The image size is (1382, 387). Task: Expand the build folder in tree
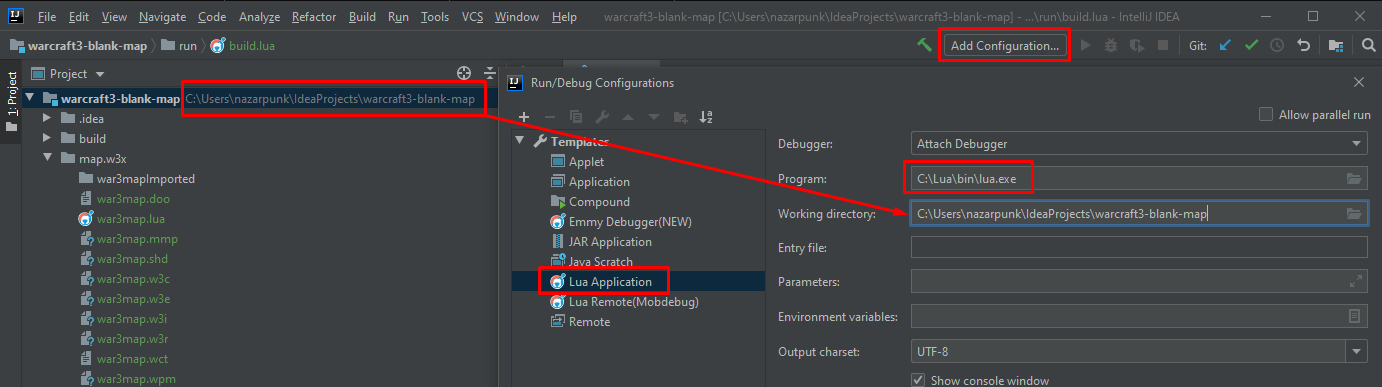[x=46, y=138]
